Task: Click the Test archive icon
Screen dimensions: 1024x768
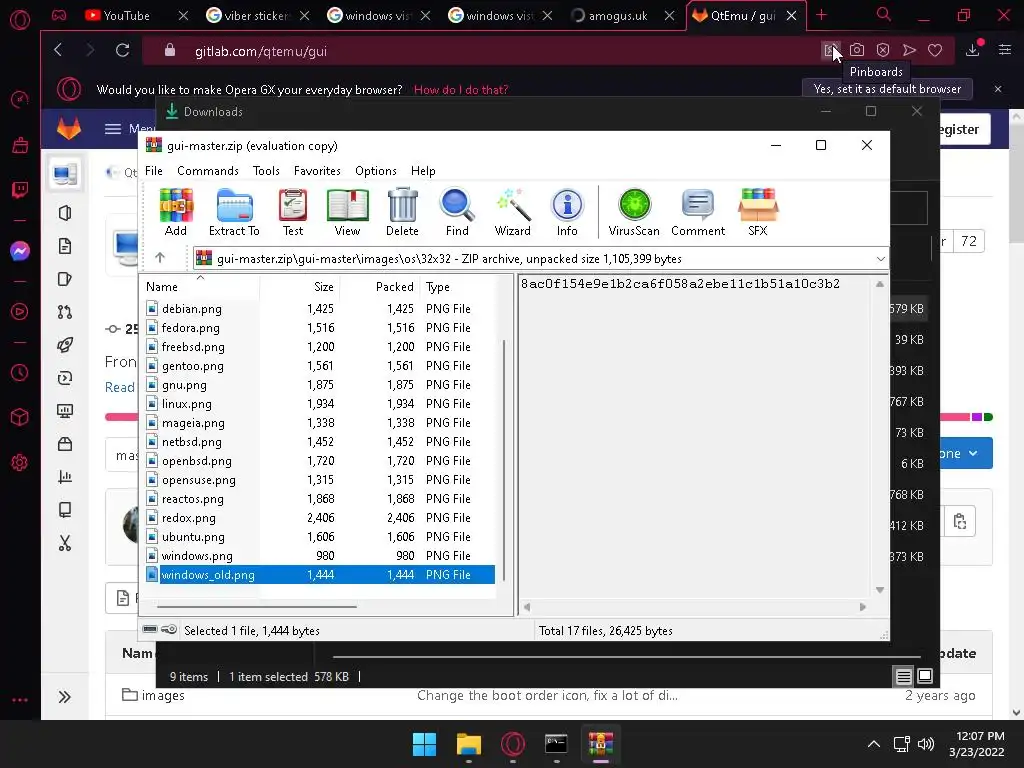Action: pos(293,212)
